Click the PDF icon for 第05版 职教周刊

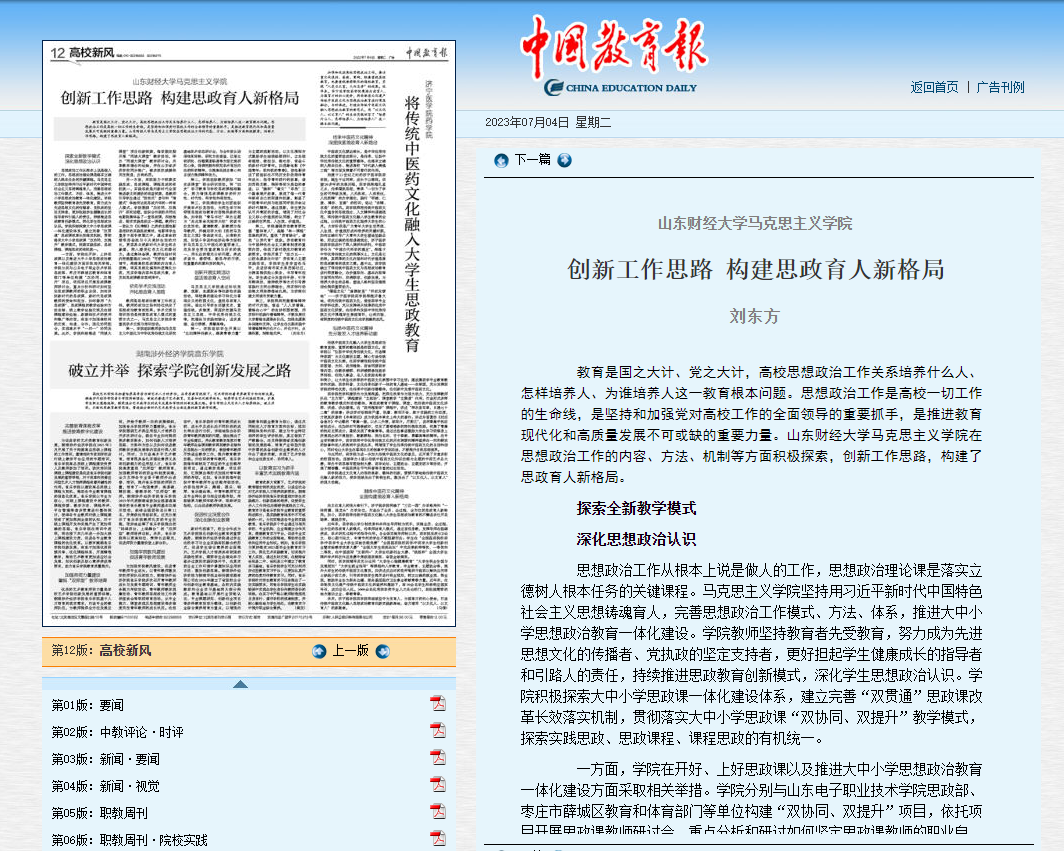pyautogui.click(x=437, y=812)
